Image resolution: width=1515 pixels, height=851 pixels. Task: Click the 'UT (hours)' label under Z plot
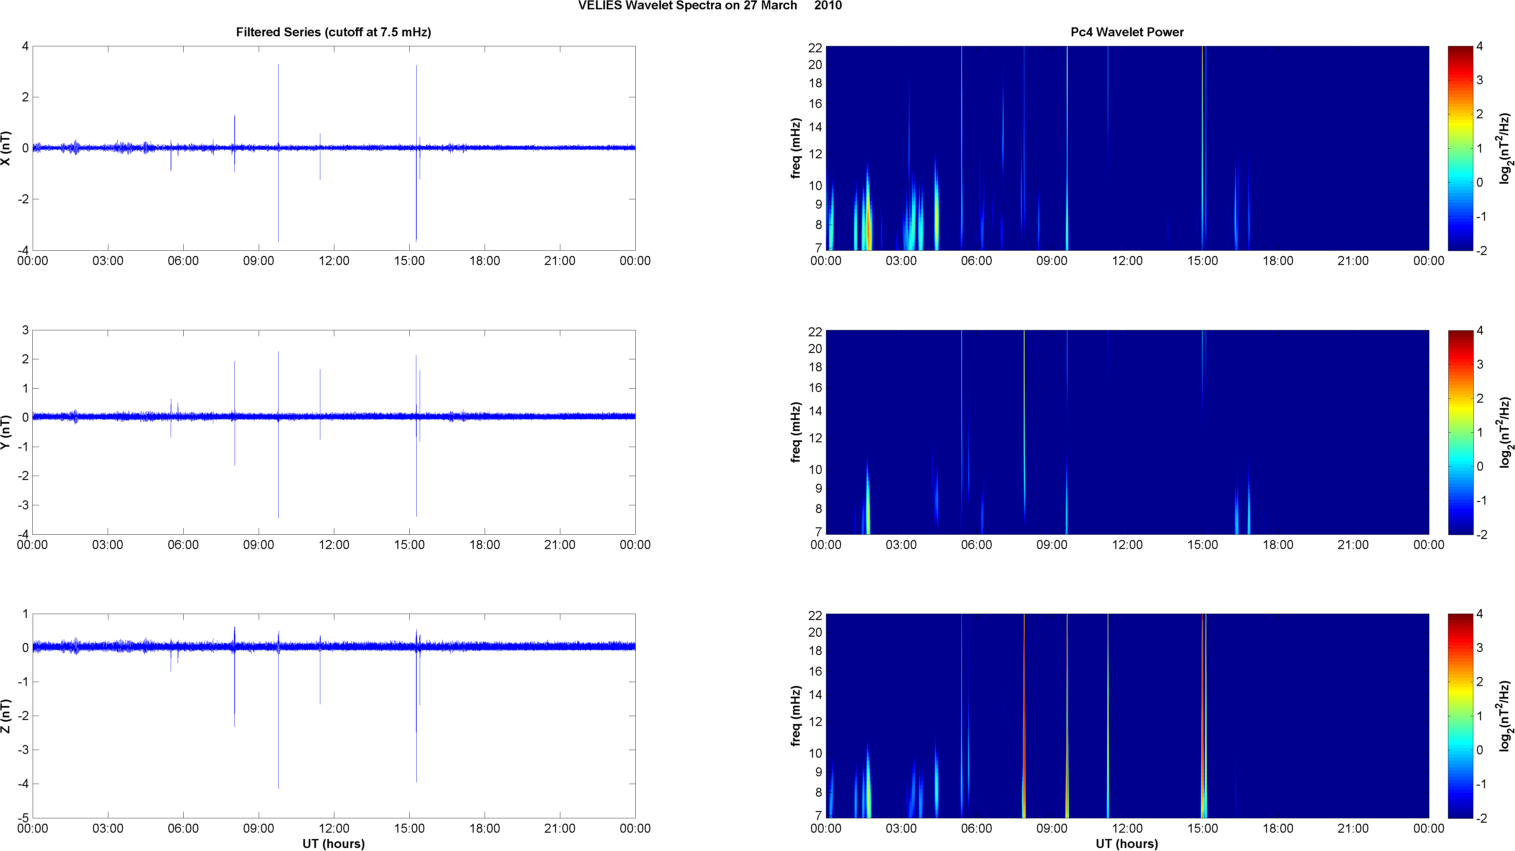(x=333, y=844)
